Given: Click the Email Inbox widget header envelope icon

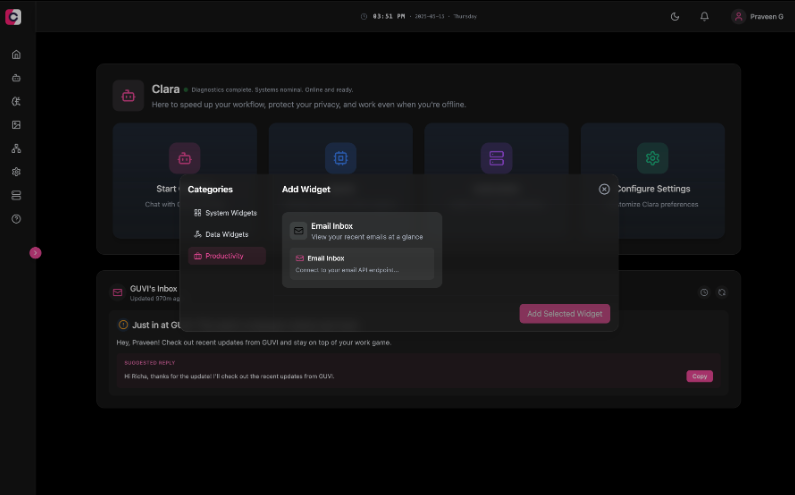Looking at the screenshot, I should click(299, 231).
